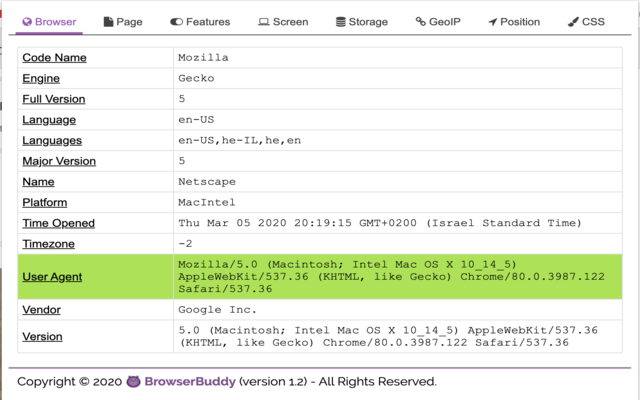Click the link icon on GeoIP tab
This screenshot has height=400, width=640.
click(x=420, y=21)
